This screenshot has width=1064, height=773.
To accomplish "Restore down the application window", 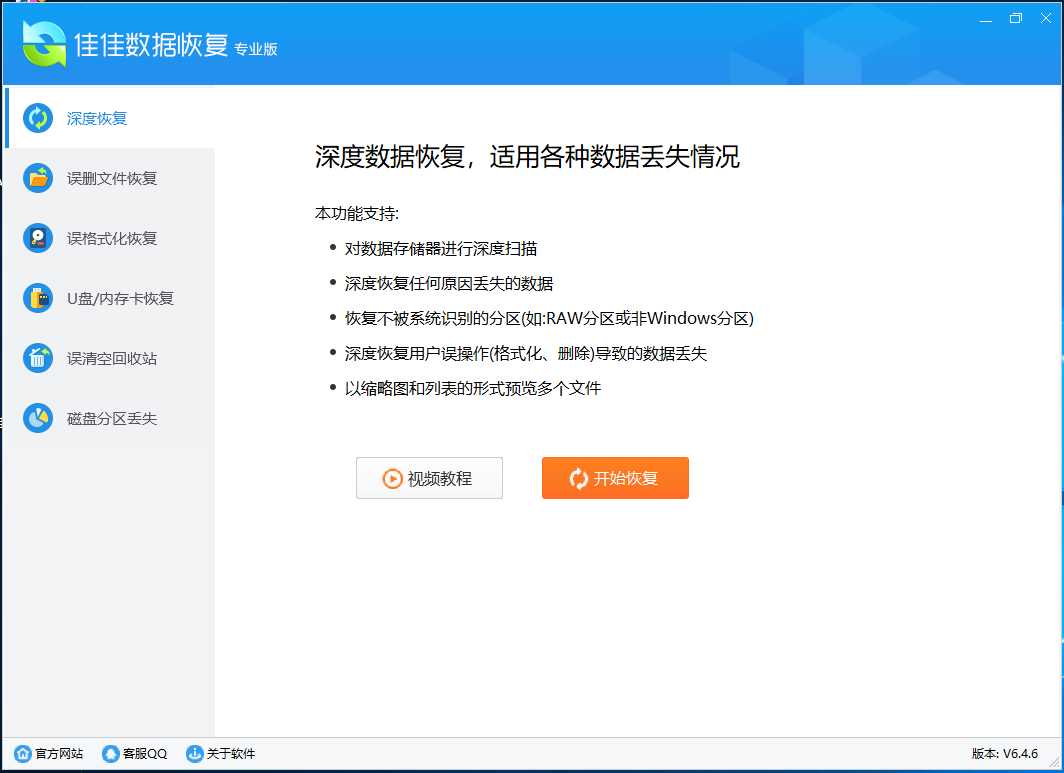I will coord(1016,18).
